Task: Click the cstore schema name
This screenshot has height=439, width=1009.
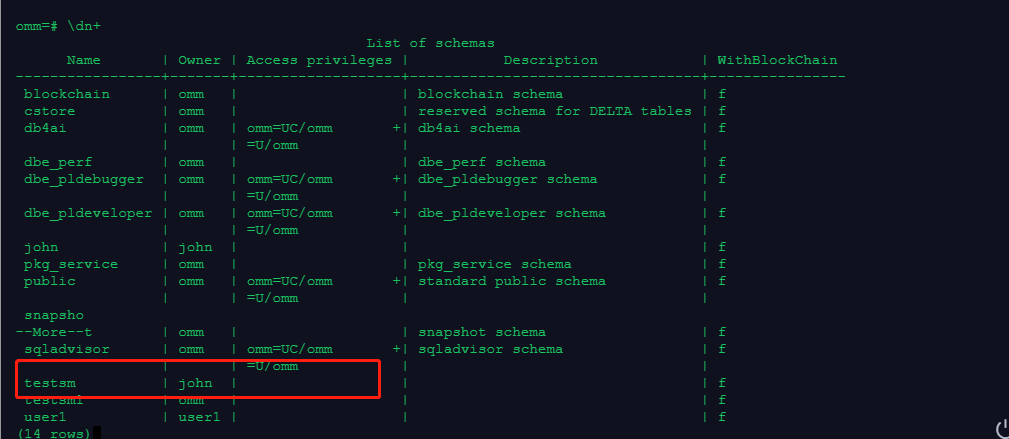Action: [50, 111]
